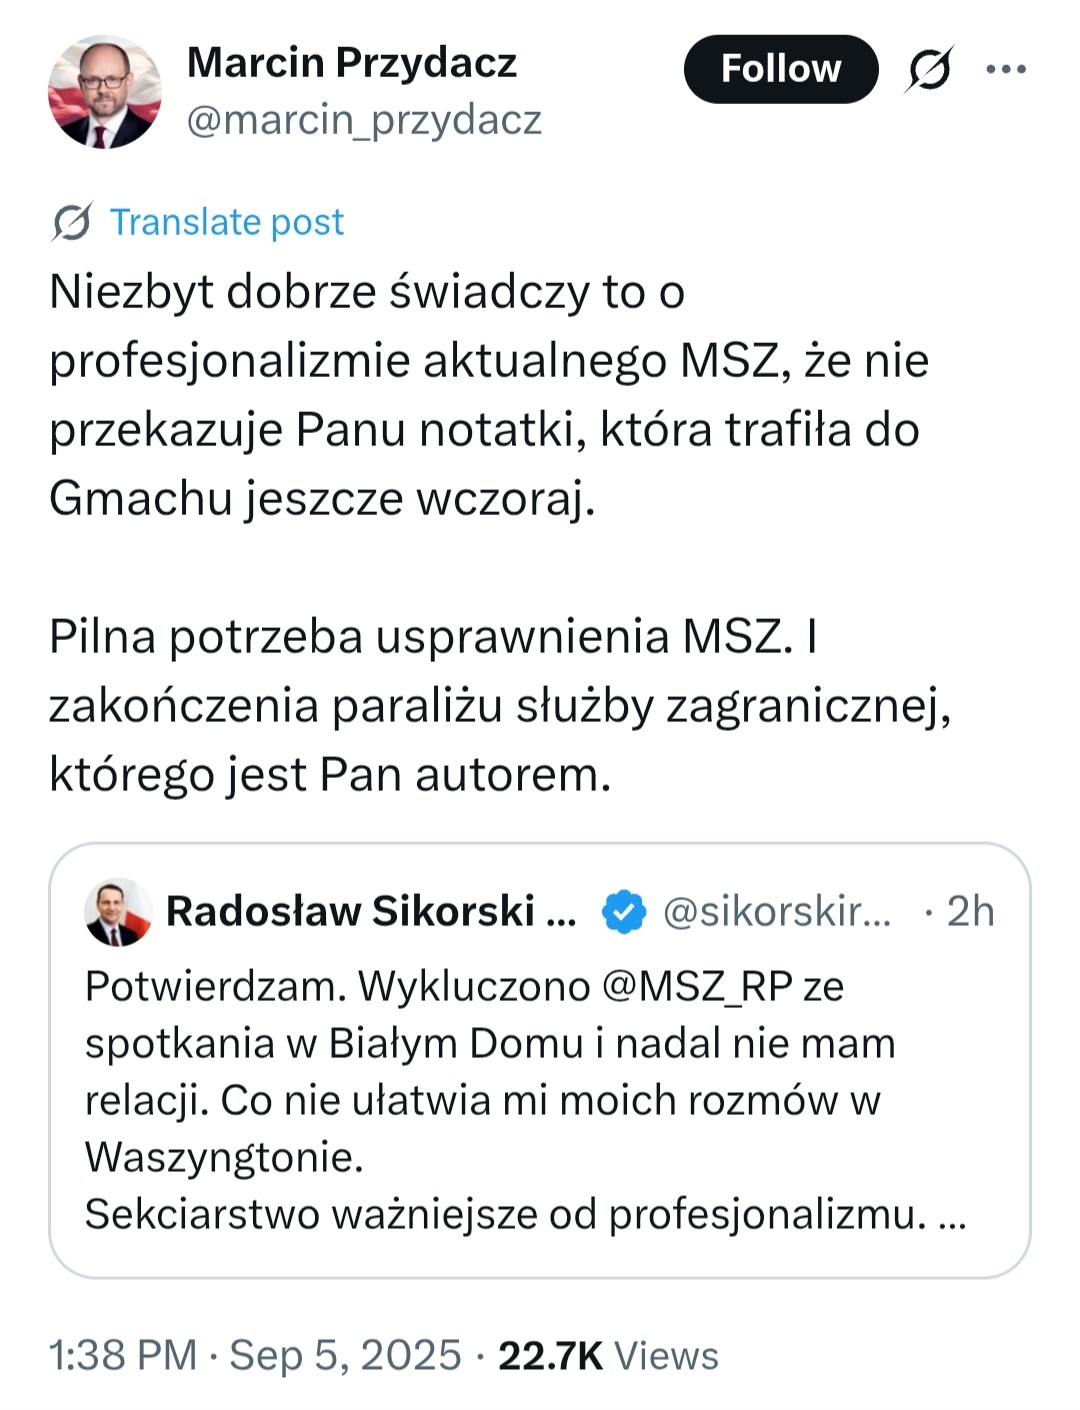Screen dimensions: 1080x1410
Task: Open the three-dot more options menu
Action: [1005, 69]
